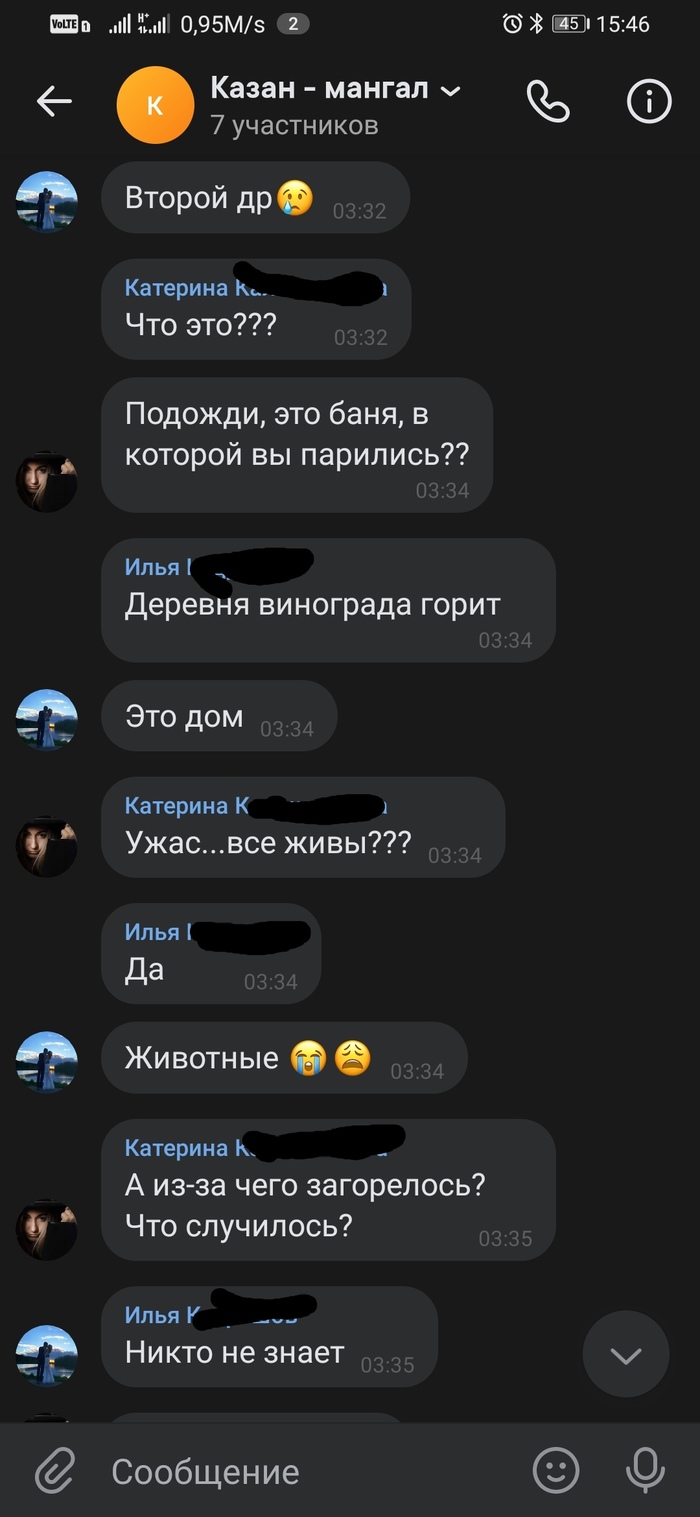Image resolution: width=700 pixels, height=1517 pixels.
Task: Tap the alarm clock status icon
Action: [x=512, y=24]
